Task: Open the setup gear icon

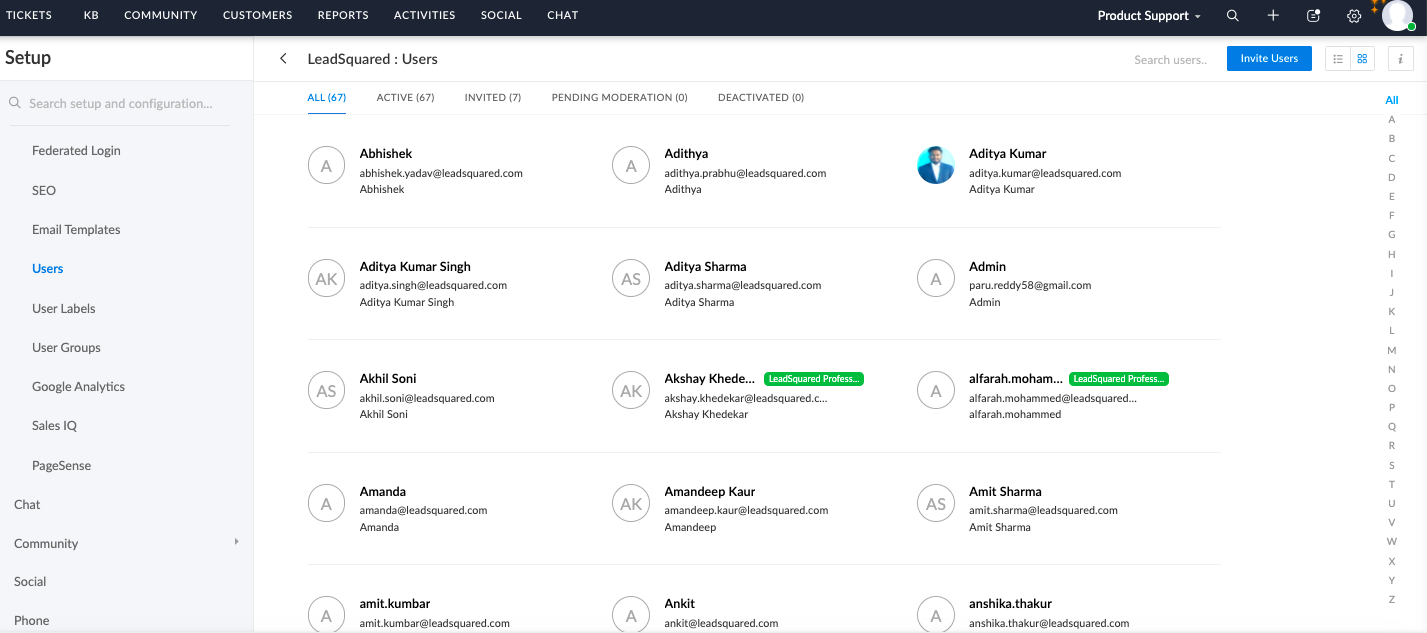Action: pyautogui.click(x=1354, y=16)
